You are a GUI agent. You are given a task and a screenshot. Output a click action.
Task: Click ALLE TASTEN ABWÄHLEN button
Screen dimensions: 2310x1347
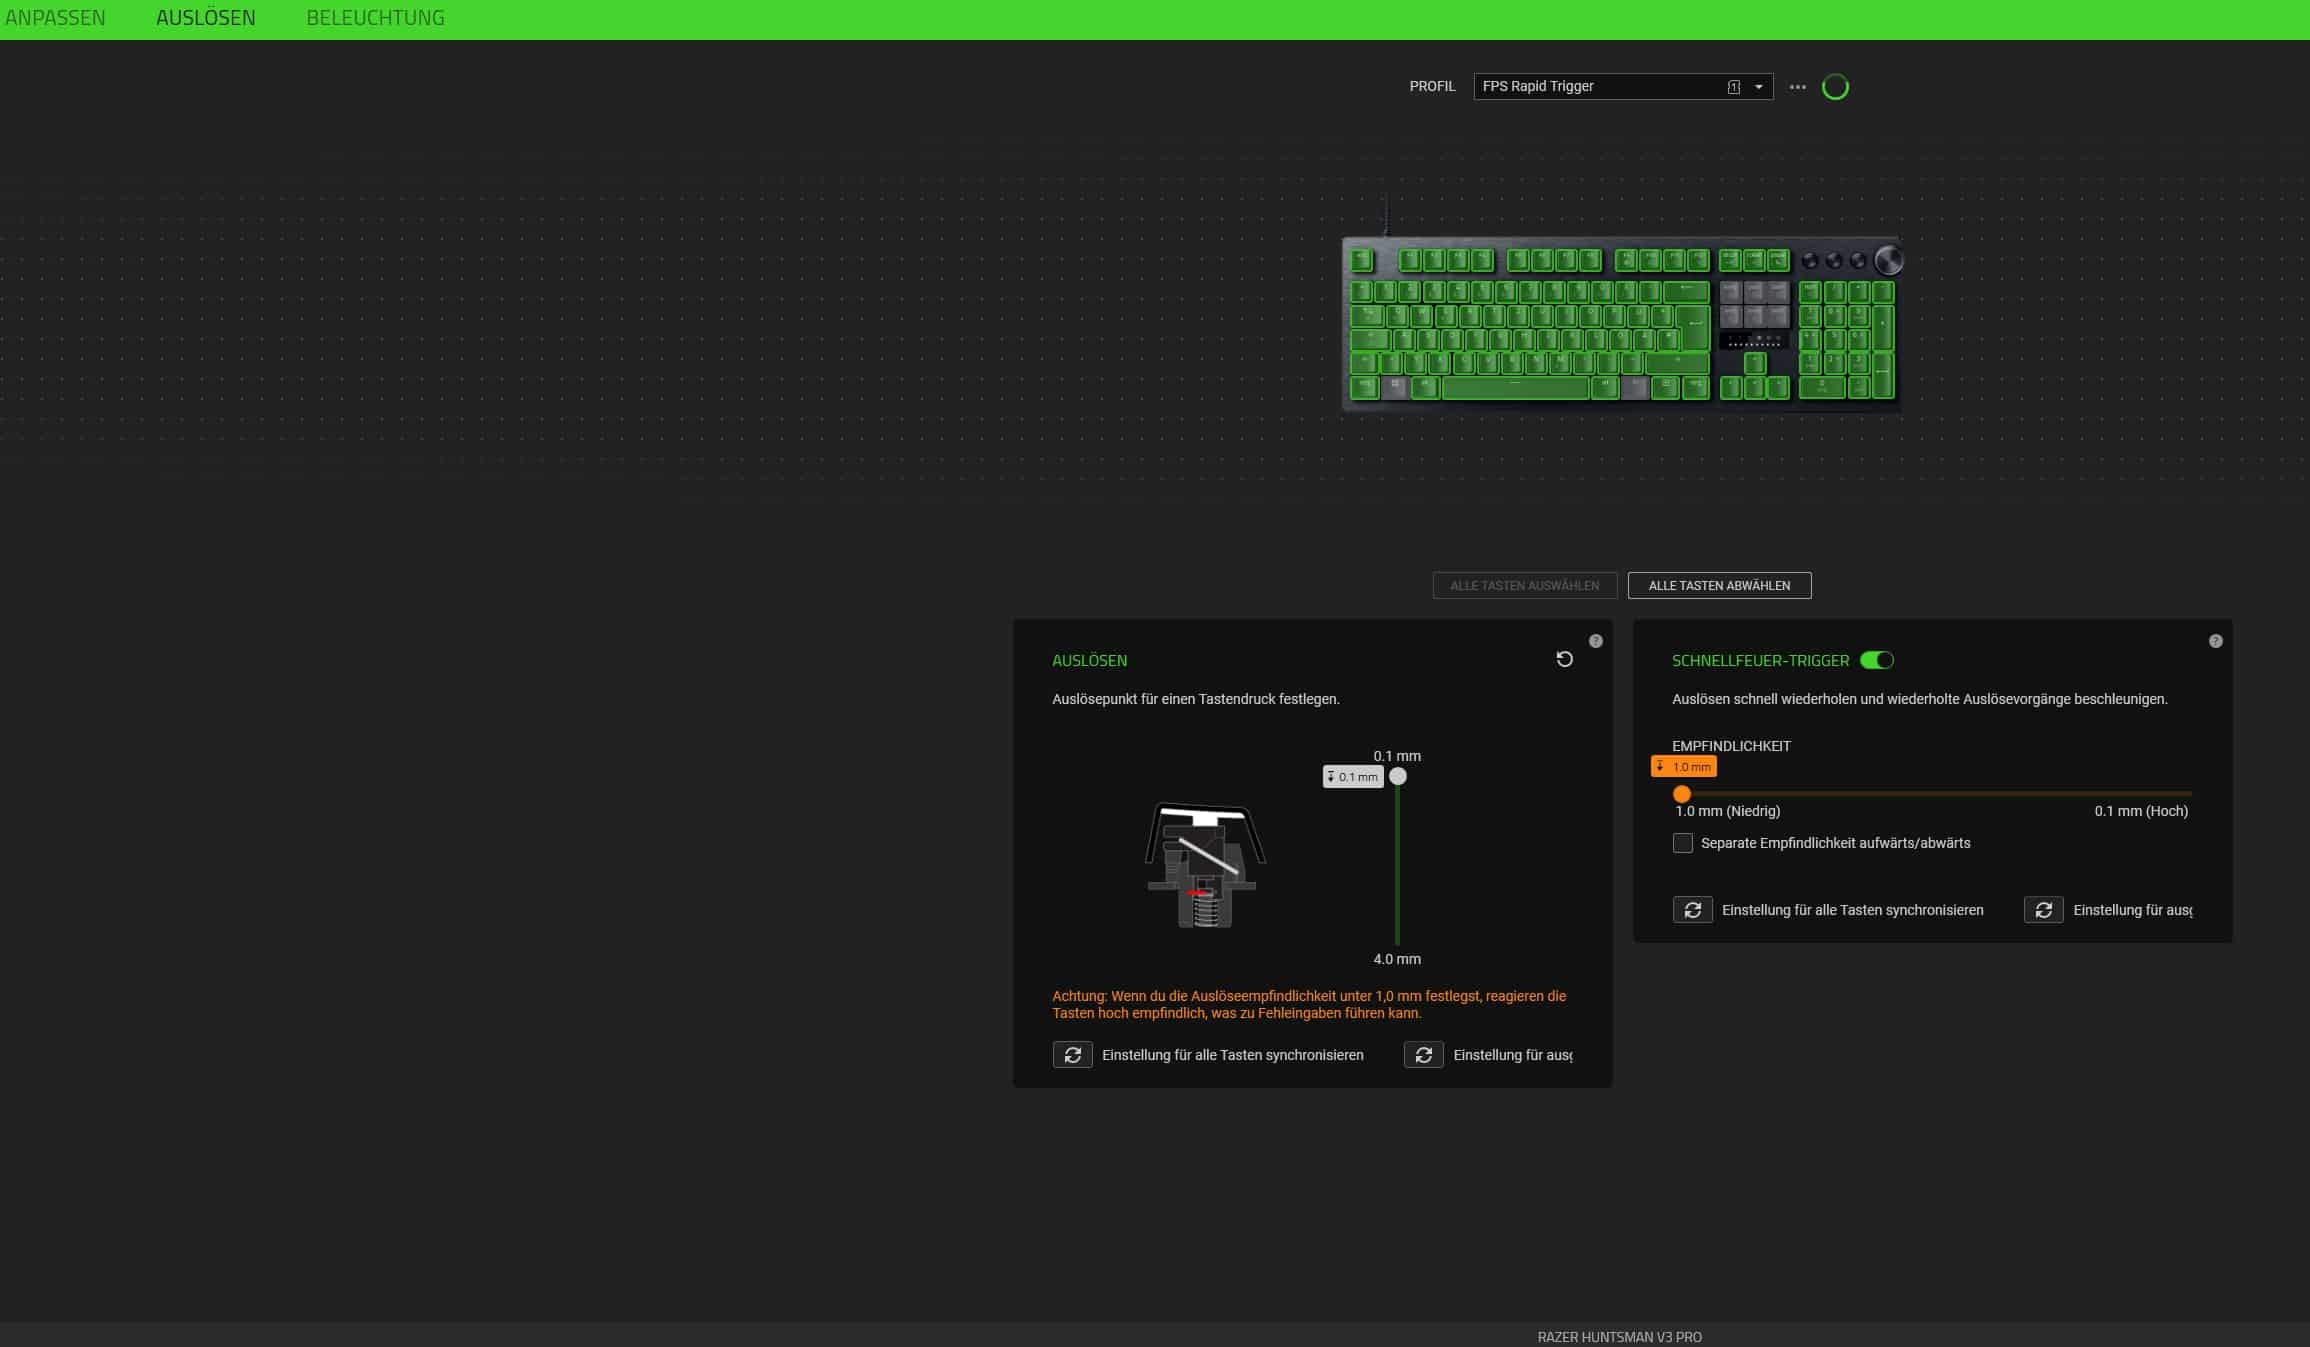click(x=1719, y=586)
